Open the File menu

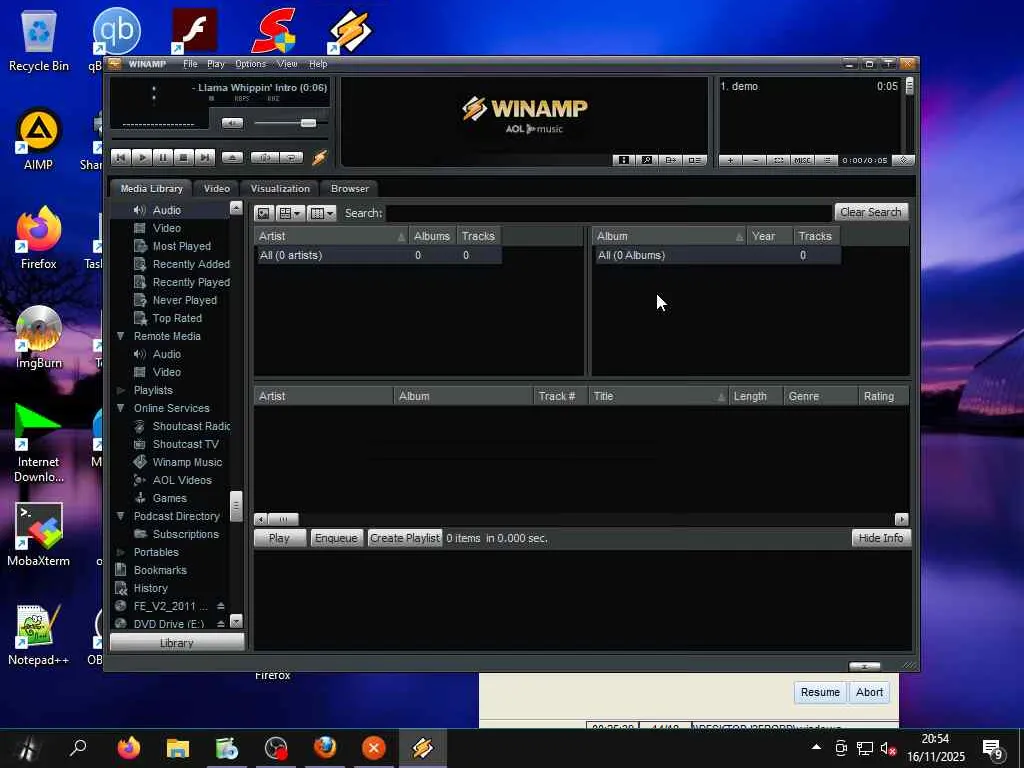point(190,64)
